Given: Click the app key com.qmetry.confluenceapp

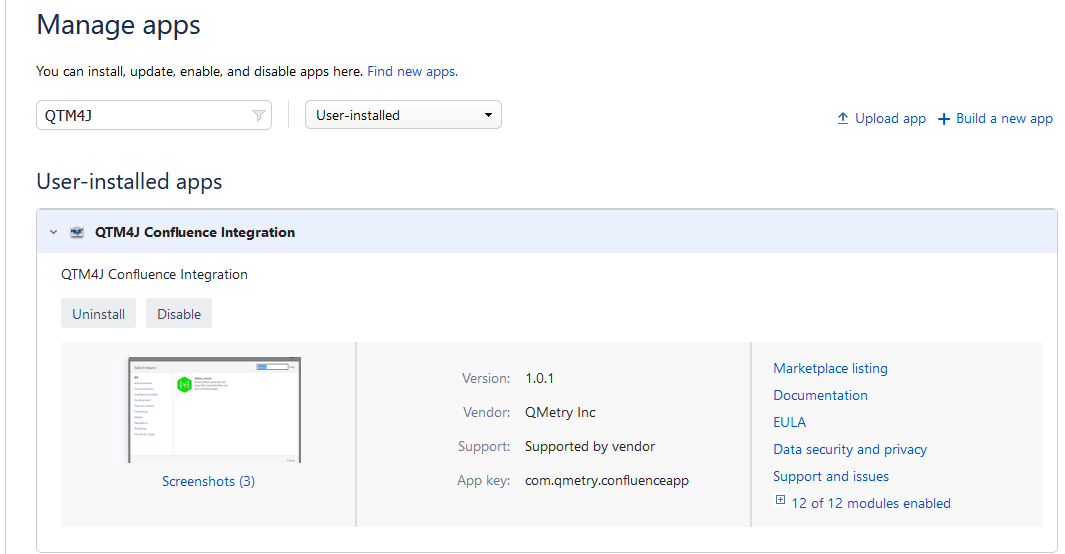Looking at the screenshot, I should coord(607,480).
